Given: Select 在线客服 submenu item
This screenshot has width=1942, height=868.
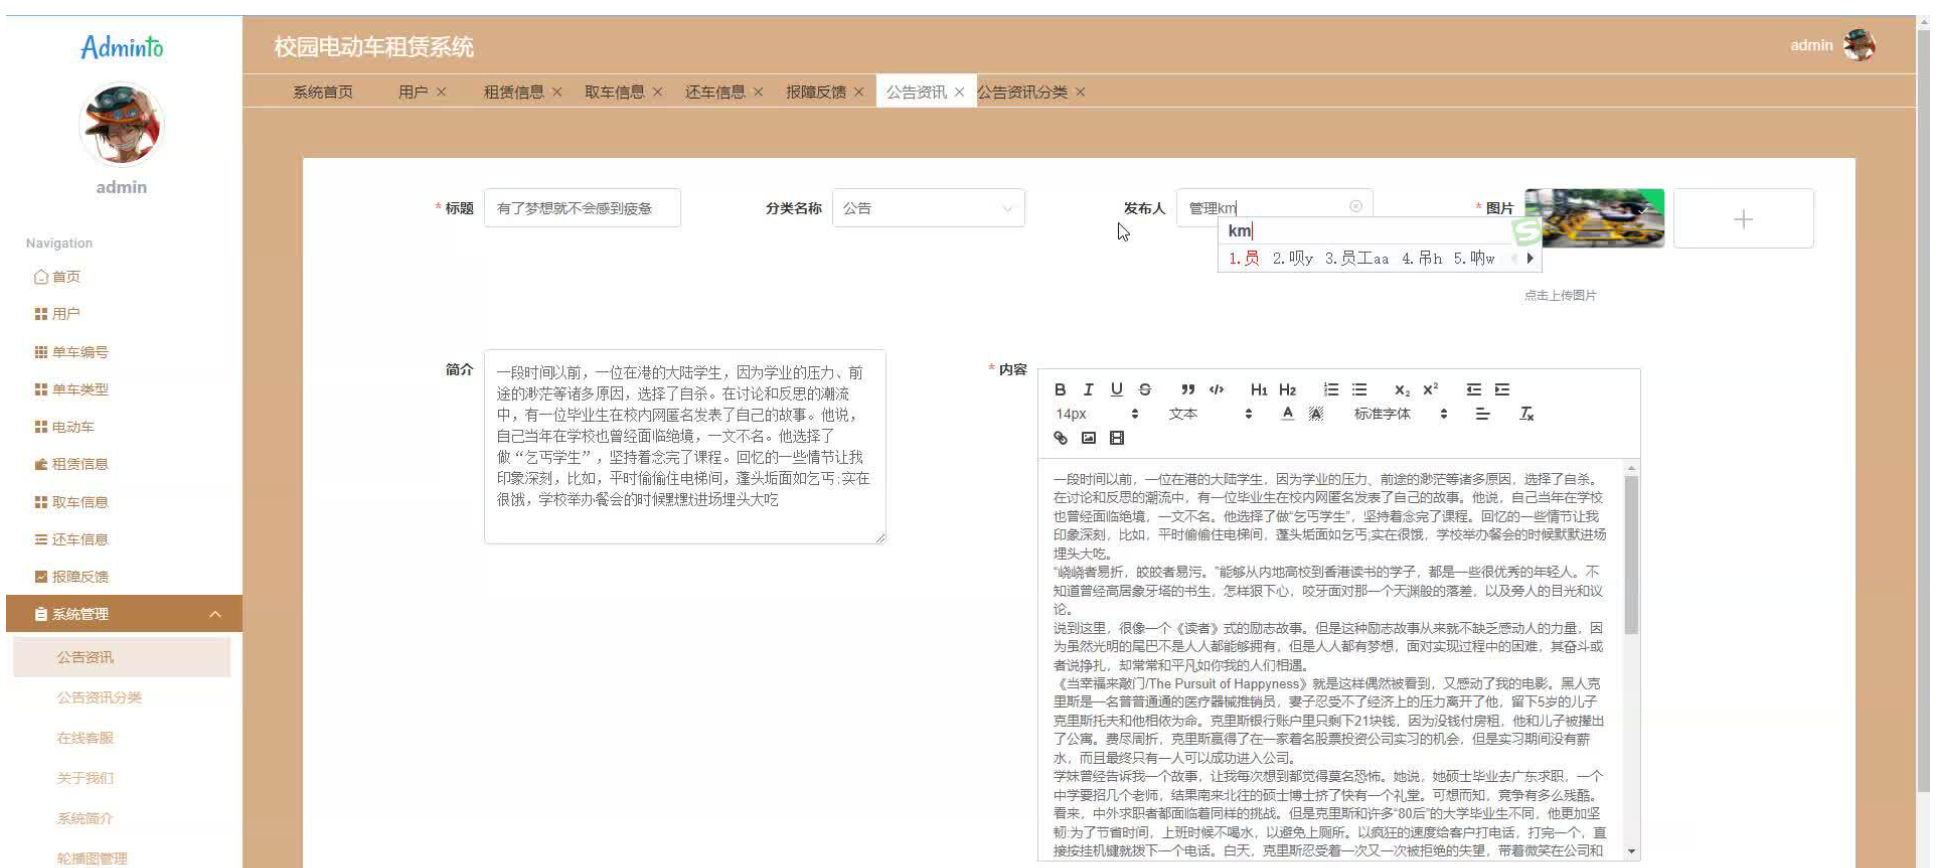Looking at the screenshot, I should [85, 738].
